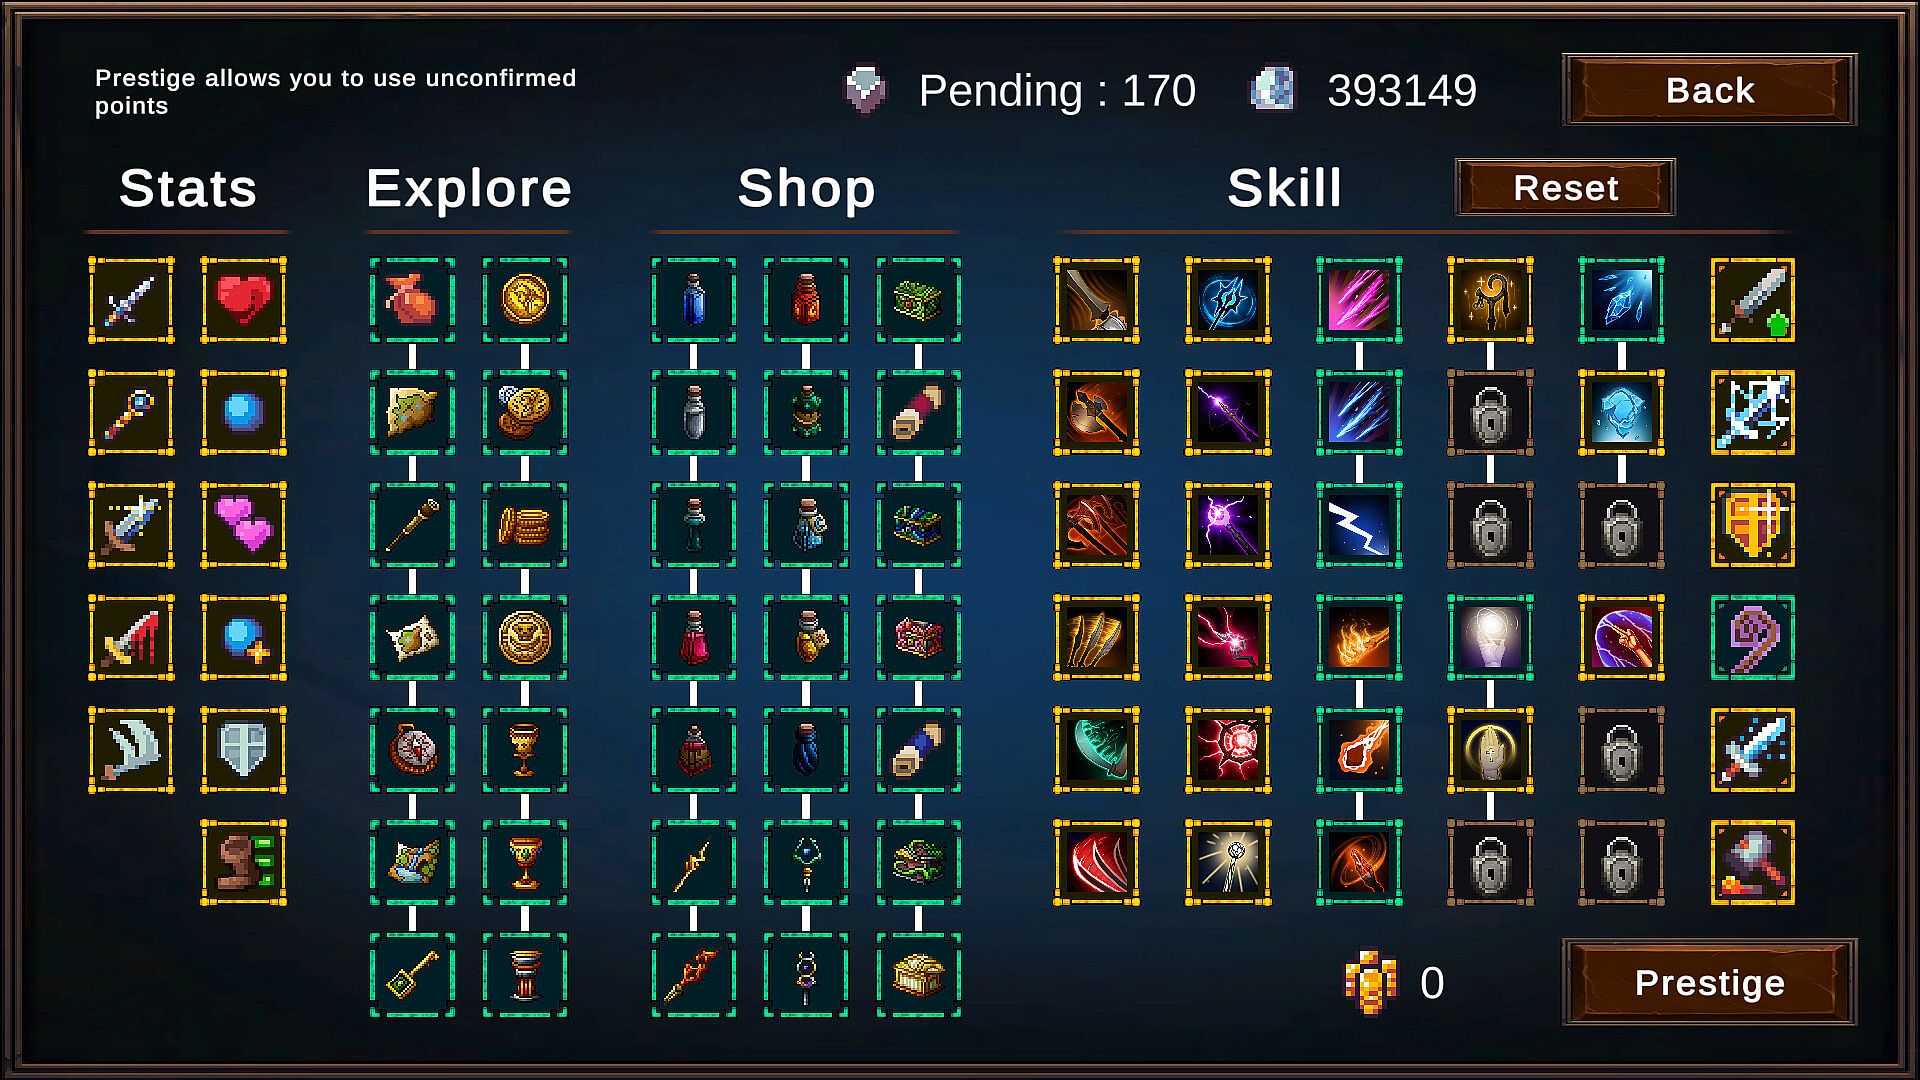The width and height of the screenshot is (1920, 1080).
Task: Click the golden shield skill icon
Action: coord(1753,525)
